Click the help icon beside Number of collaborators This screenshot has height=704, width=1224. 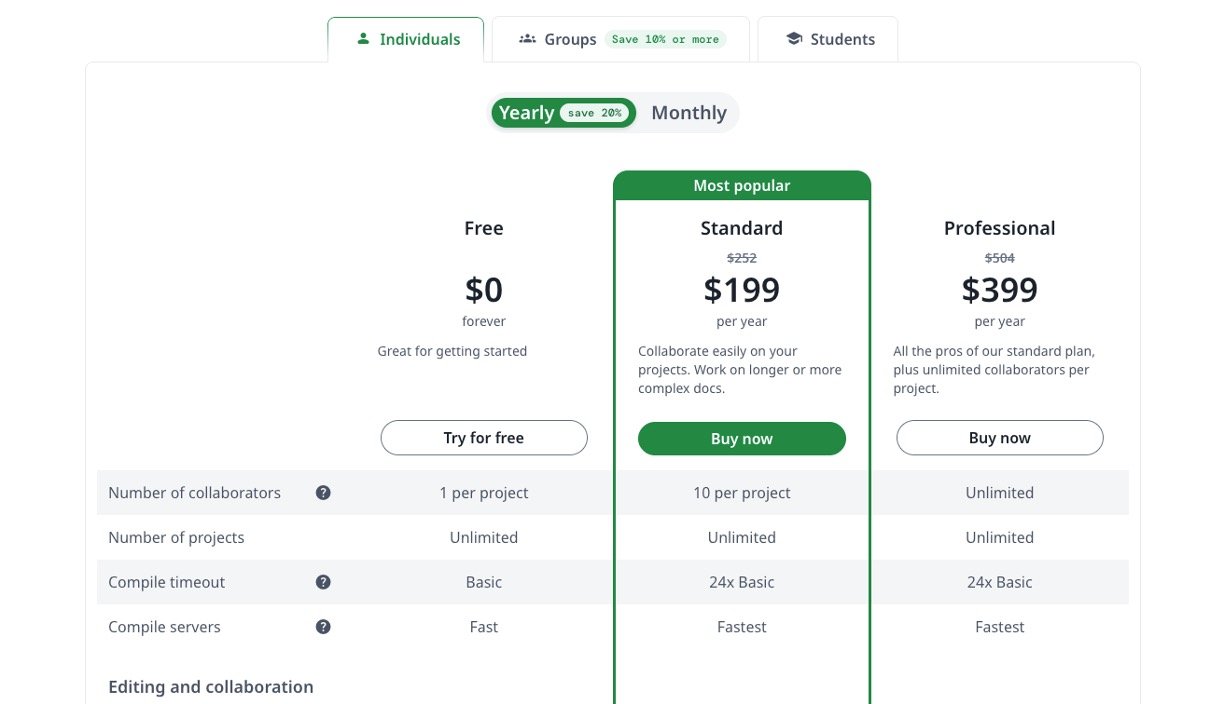point(323,493)
